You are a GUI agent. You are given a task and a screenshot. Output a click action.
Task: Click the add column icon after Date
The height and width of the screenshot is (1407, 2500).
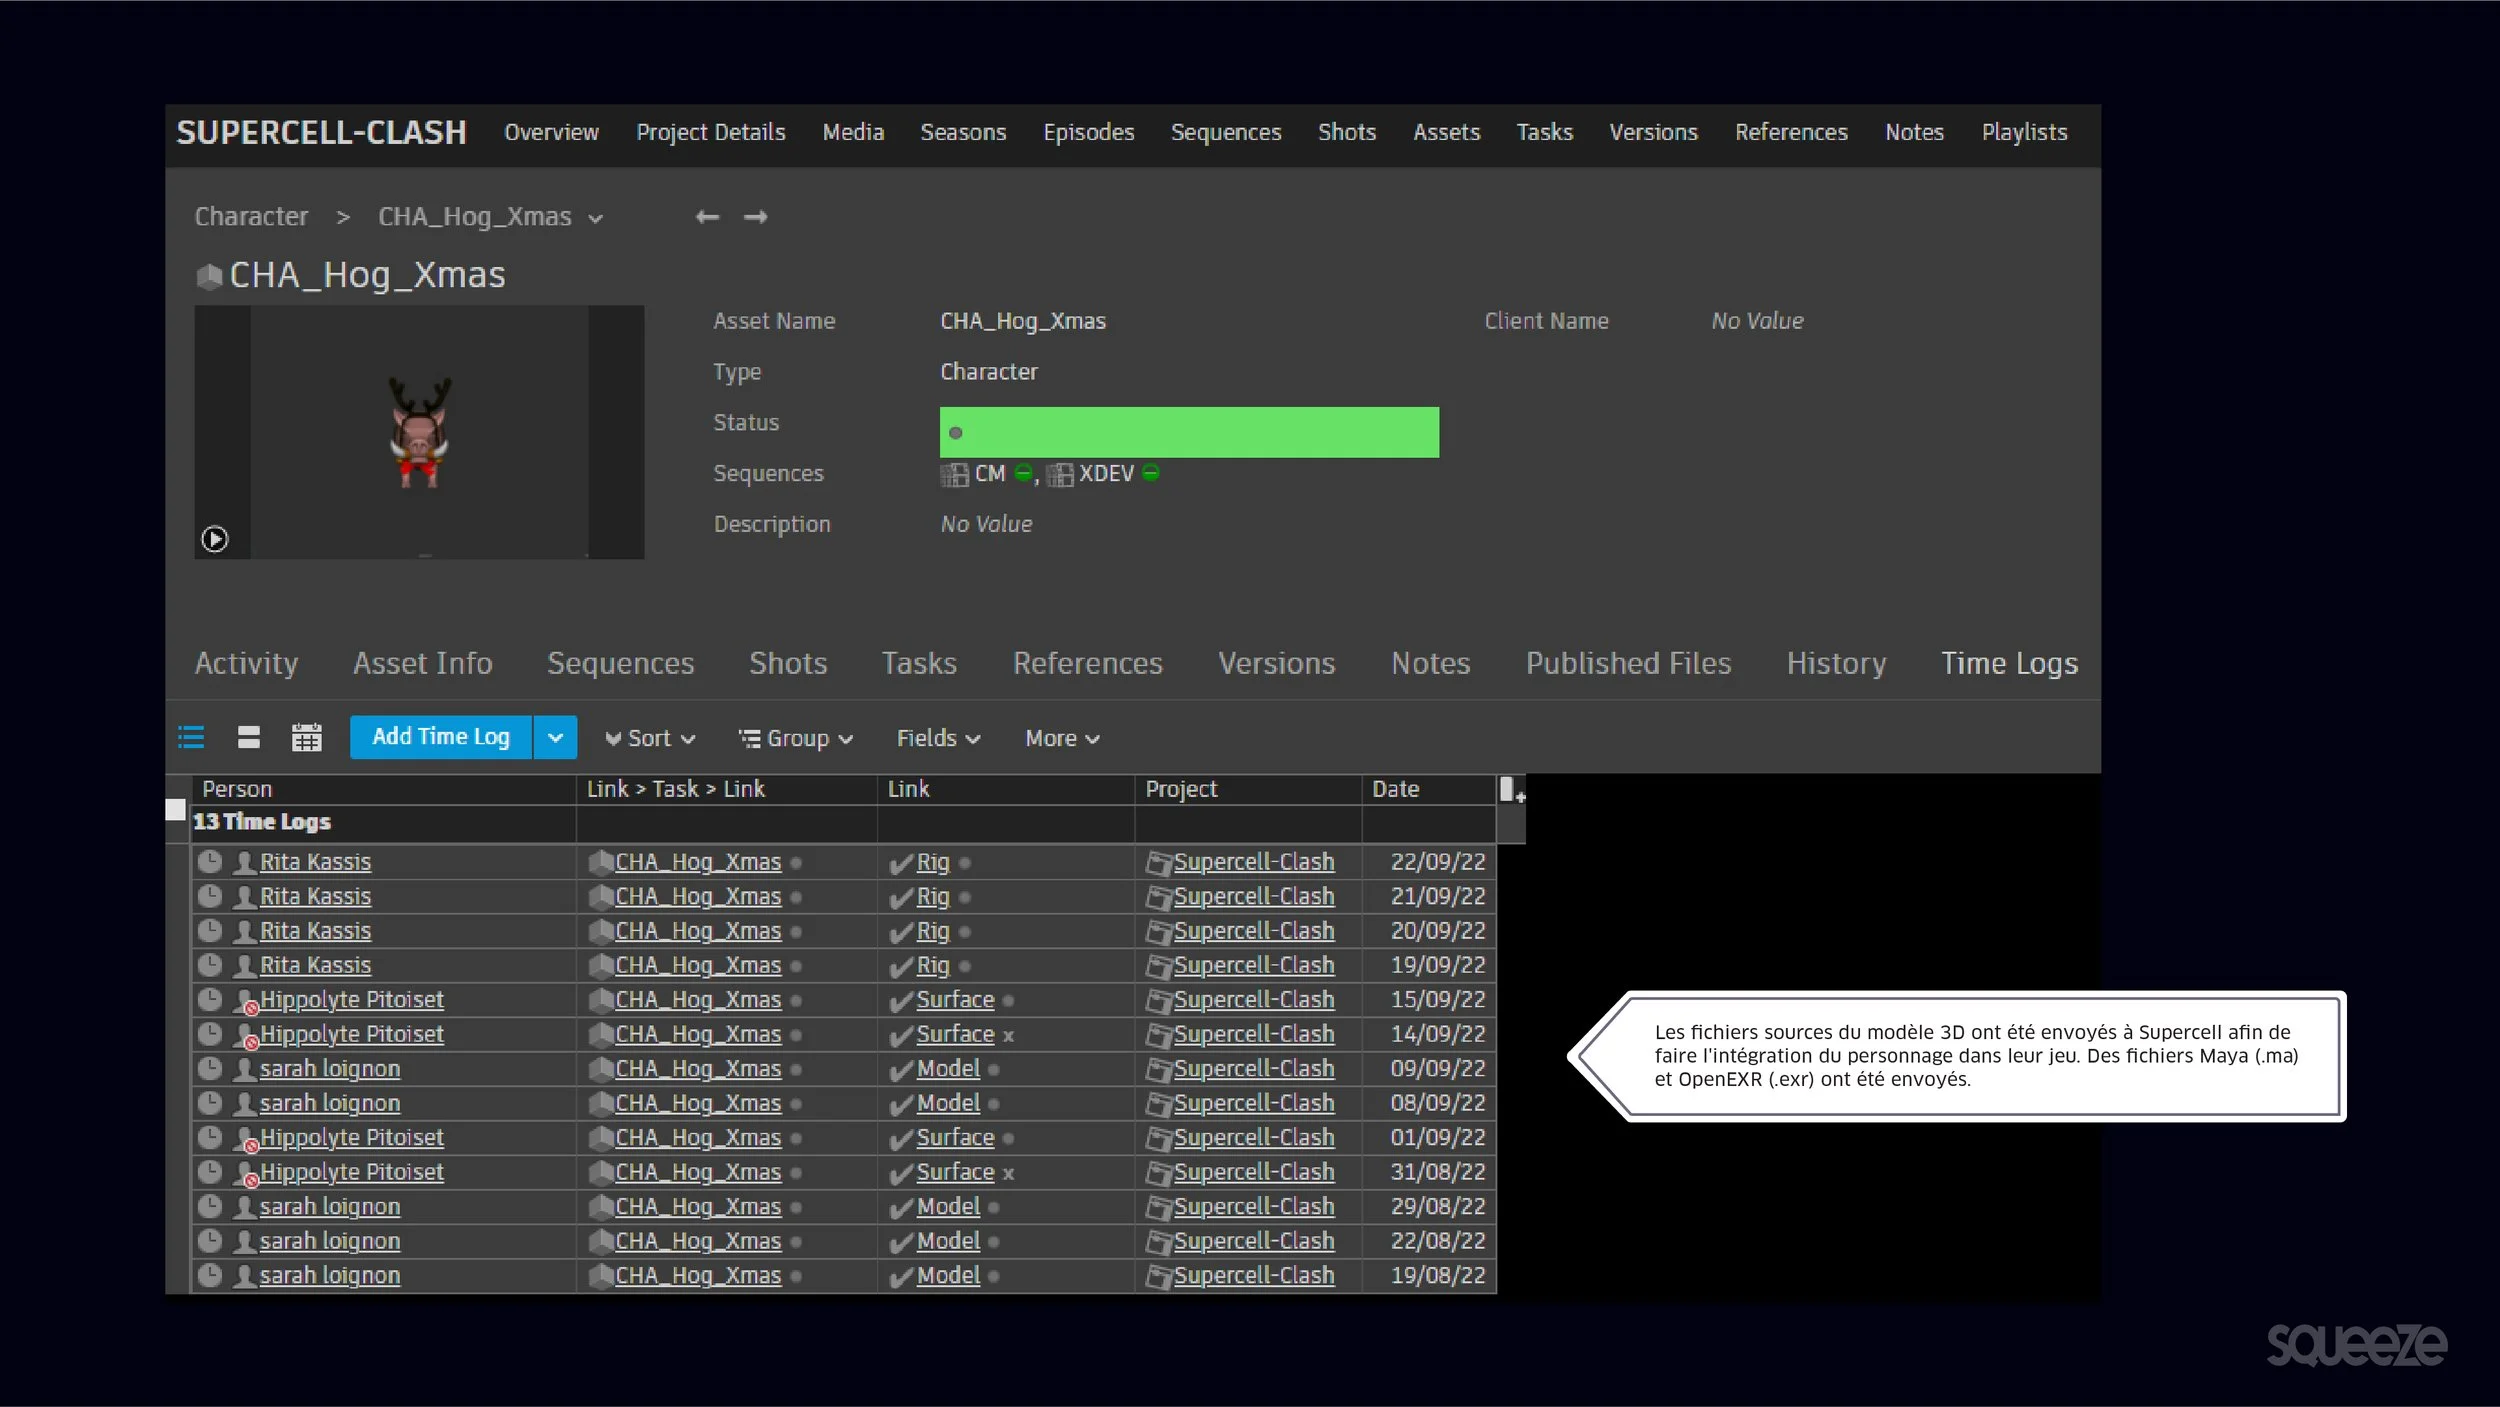click(x=1511, y=790)
